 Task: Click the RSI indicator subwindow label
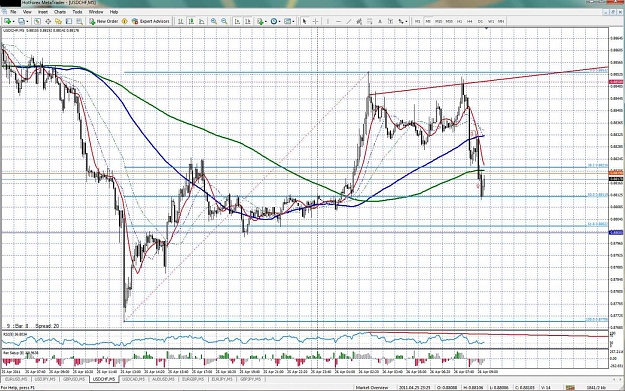click(x=15, y=334)
